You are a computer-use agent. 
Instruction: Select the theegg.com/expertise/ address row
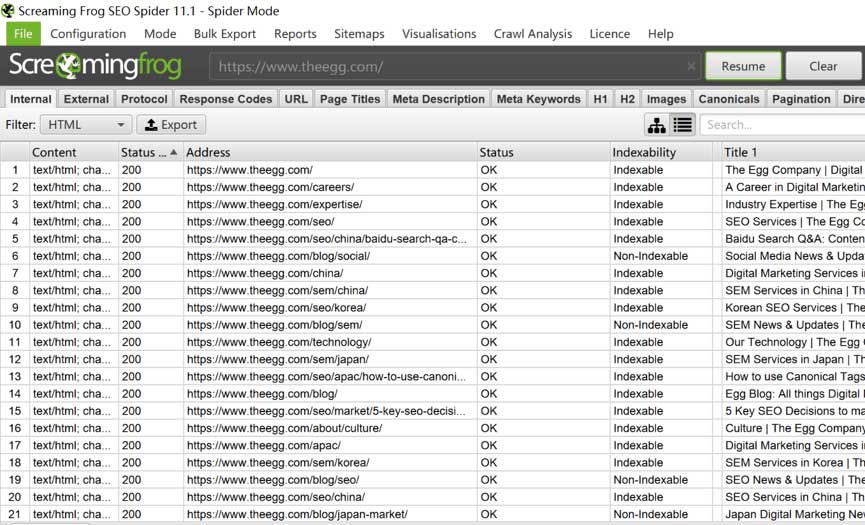coord(275,204)
